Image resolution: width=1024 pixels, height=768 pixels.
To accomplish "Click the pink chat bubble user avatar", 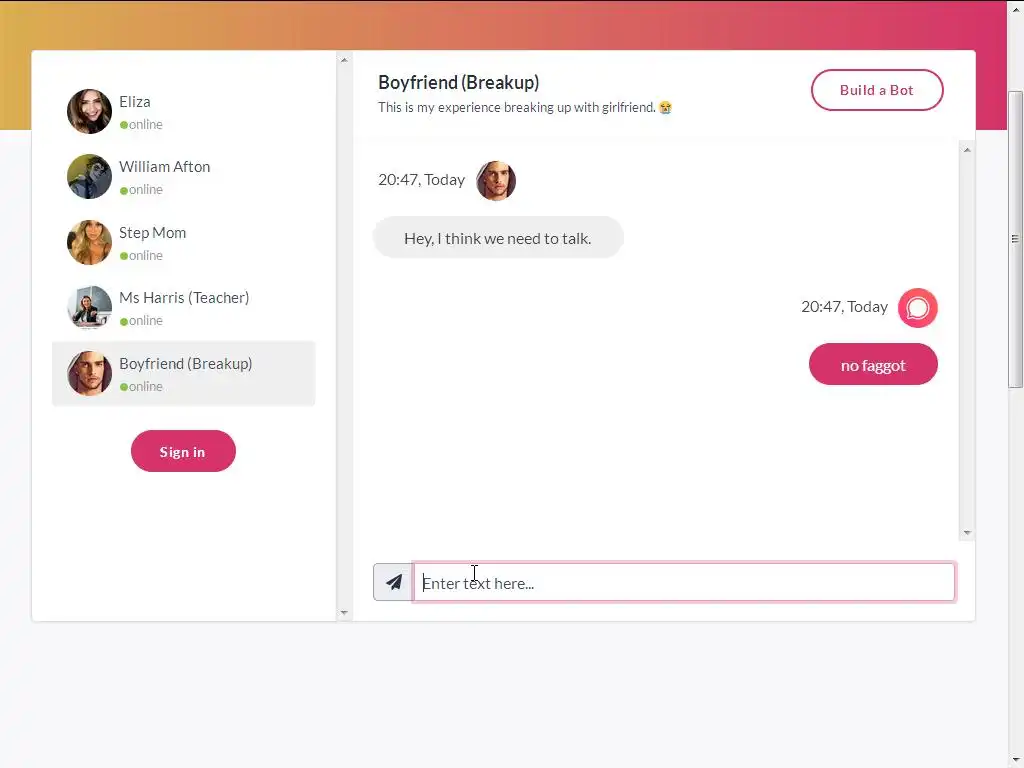I will (x=918, y=308).
